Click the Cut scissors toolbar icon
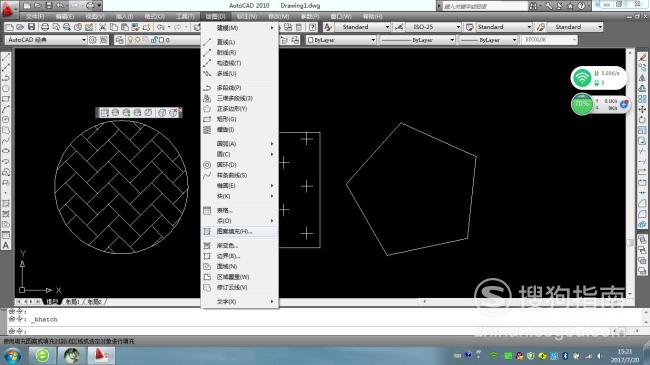Image resolution: width=650 pixels, height=365 pixels. coord(103,27)
